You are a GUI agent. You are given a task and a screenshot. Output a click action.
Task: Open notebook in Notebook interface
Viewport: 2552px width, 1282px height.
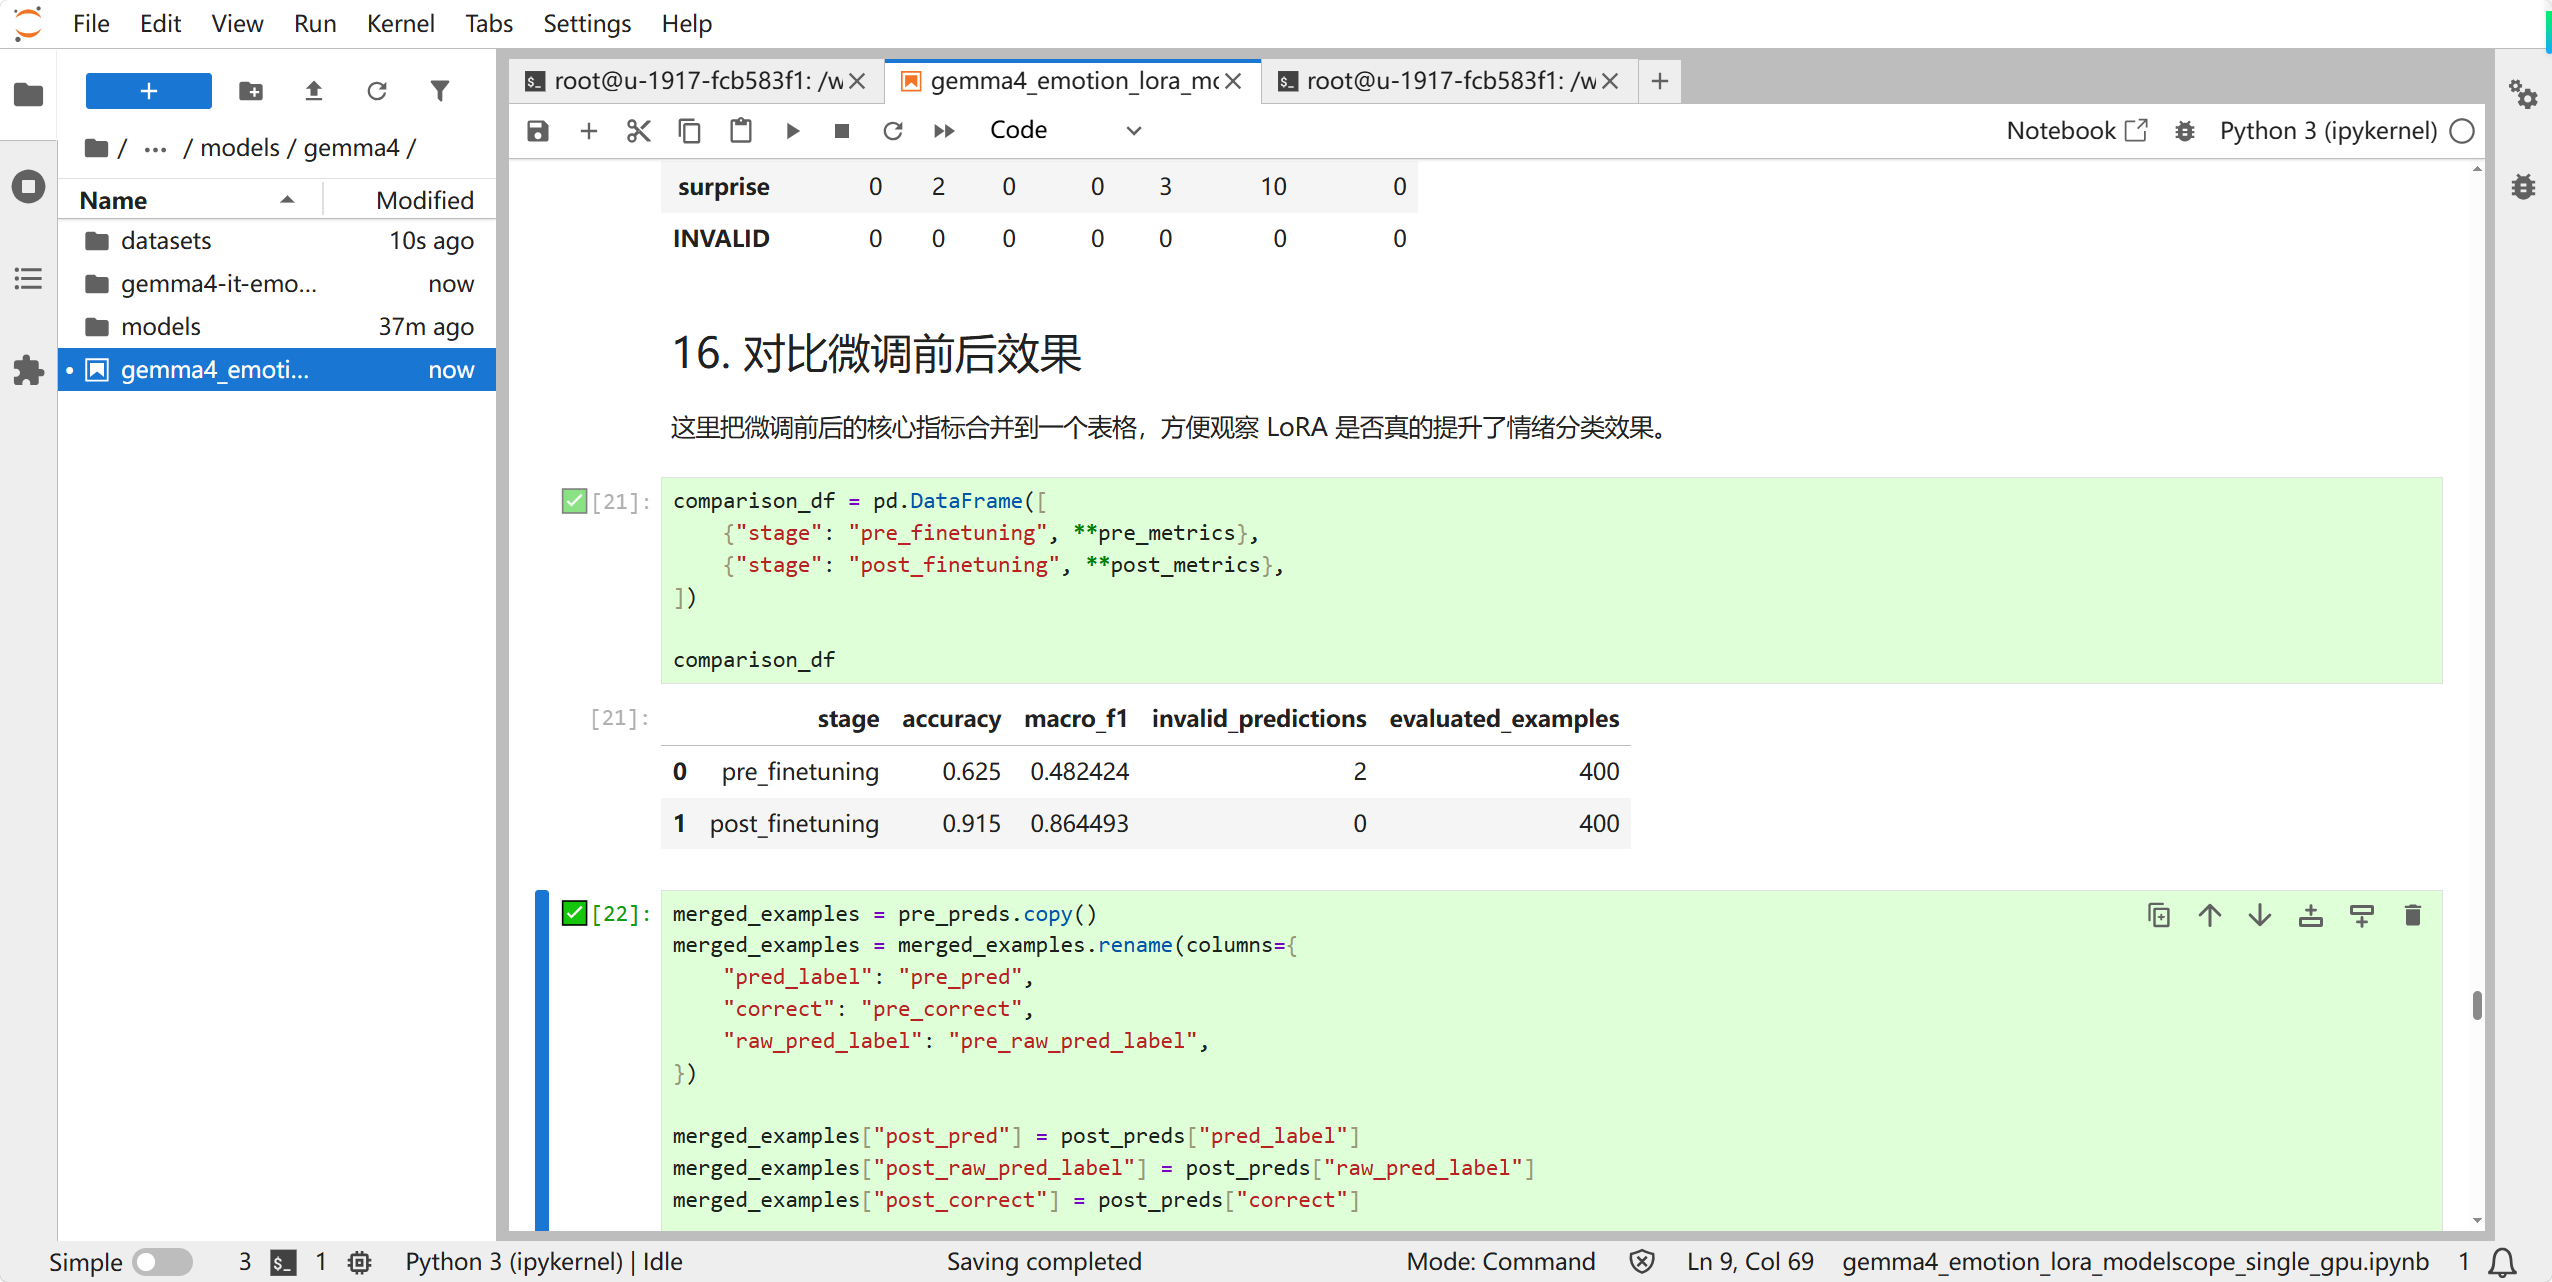(x=2076, y=131)
